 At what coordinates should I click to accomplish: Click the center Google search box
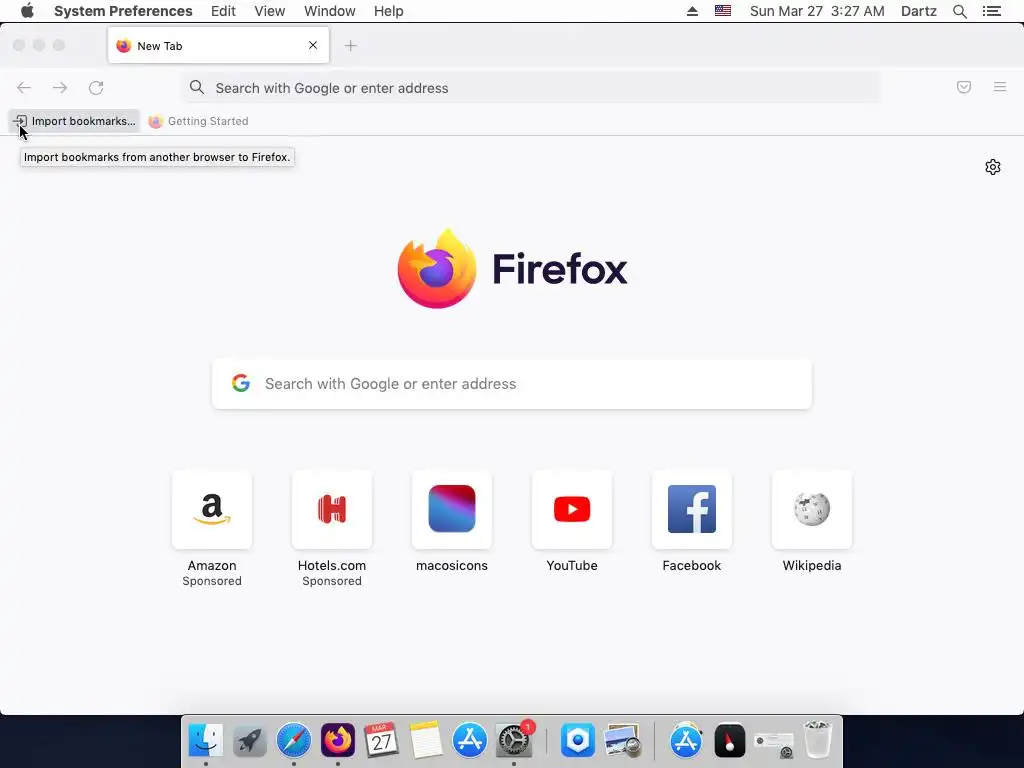tap(512, 383)
